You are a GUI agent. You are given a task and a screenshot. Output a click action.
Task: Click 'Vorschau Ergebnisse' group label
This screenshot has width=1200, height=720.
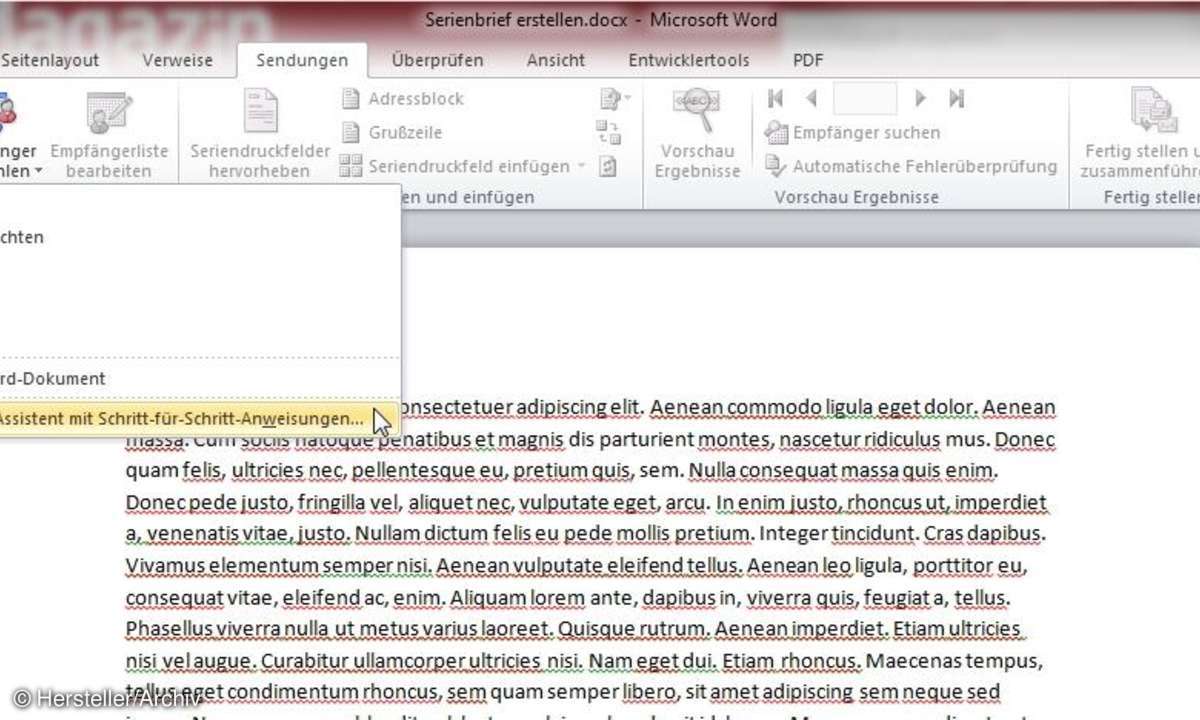tap(856, 197)
